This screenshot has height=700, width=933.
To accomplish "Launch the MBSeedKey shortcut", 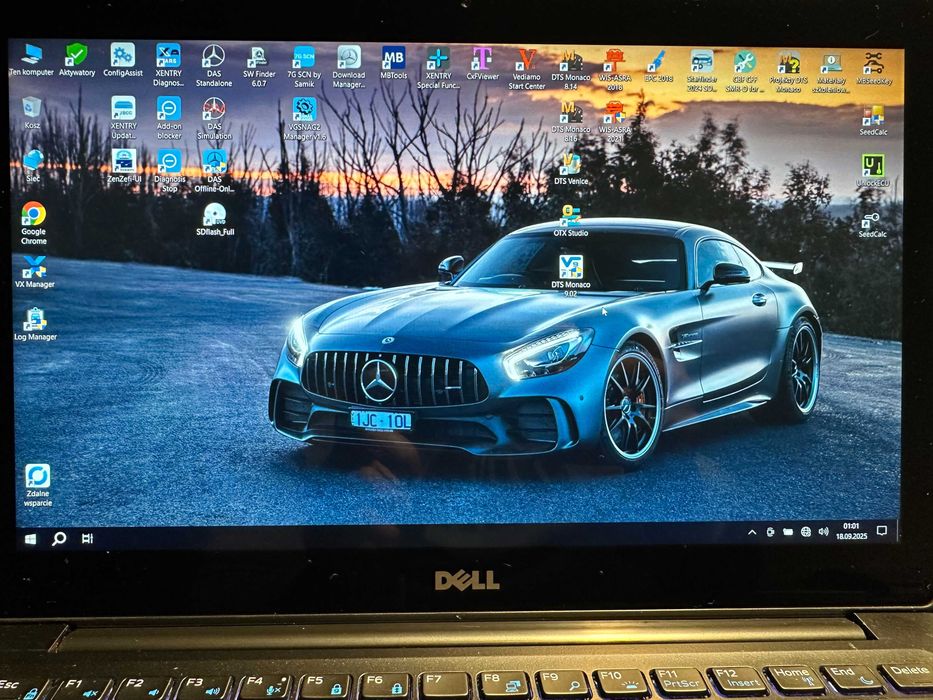I will click(x=873, y=68).
